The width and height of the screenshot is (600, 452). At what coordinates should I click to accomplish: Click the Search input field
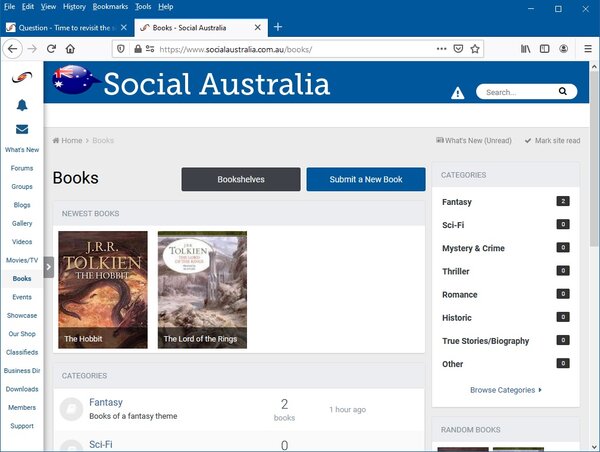click(515, 92)
